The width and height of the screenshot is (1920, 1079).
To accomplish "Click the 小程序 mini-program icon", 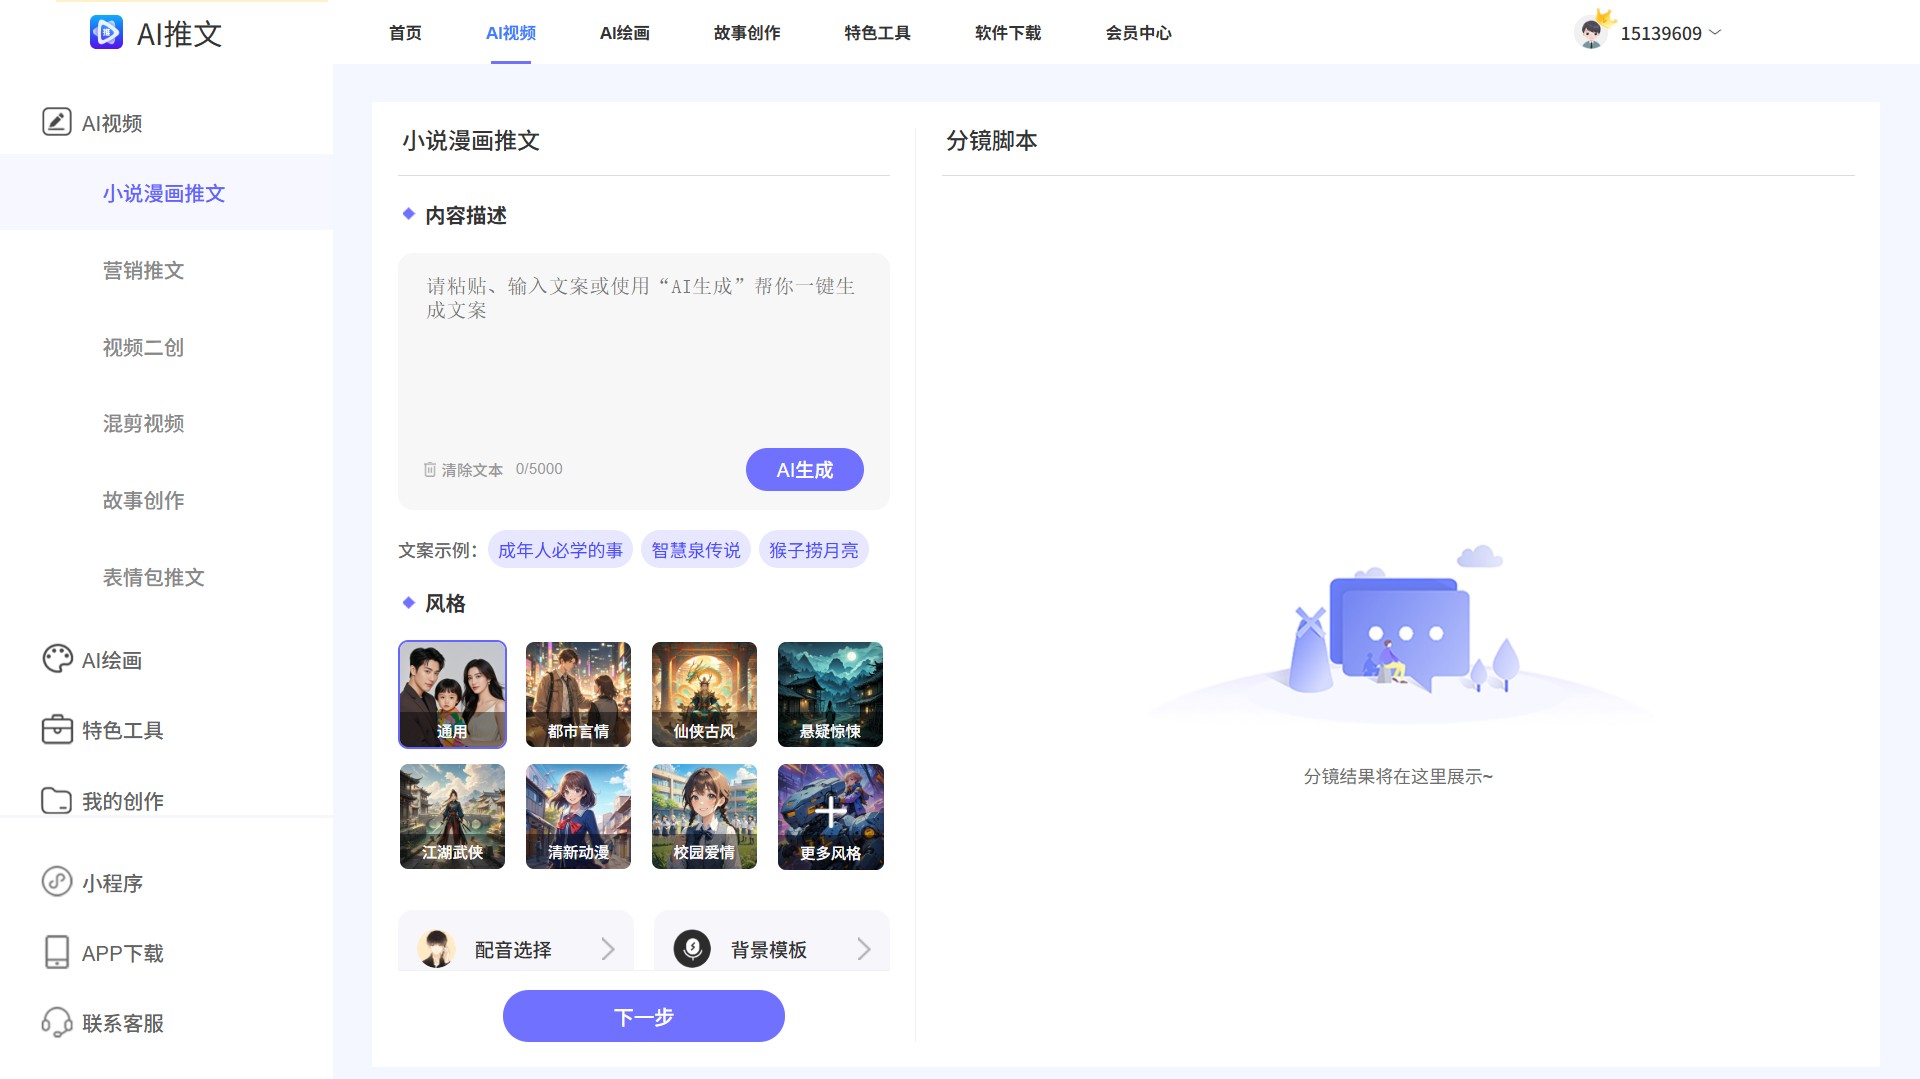I will (x=57, y=882).
